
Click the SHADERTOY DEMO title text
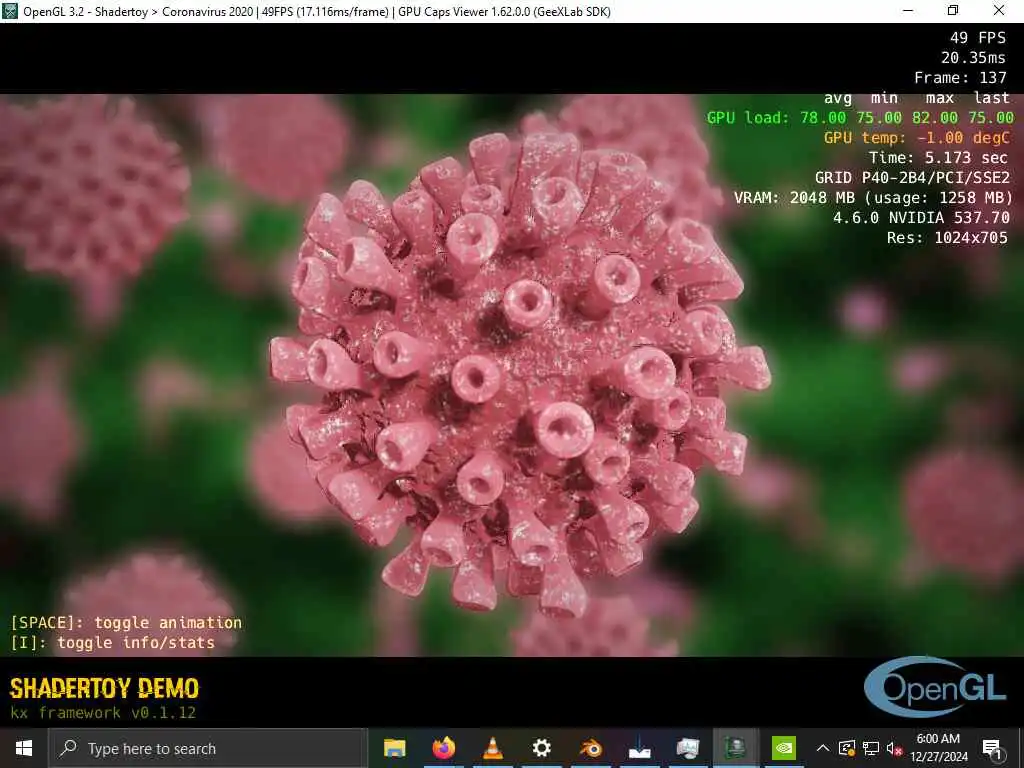104,688
